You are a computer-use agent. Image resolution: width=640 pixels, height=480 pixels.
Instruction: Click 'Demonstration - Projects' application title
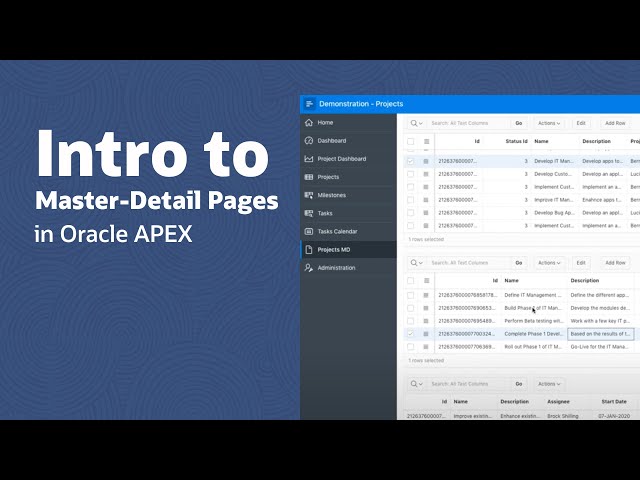tap(361, 104)
